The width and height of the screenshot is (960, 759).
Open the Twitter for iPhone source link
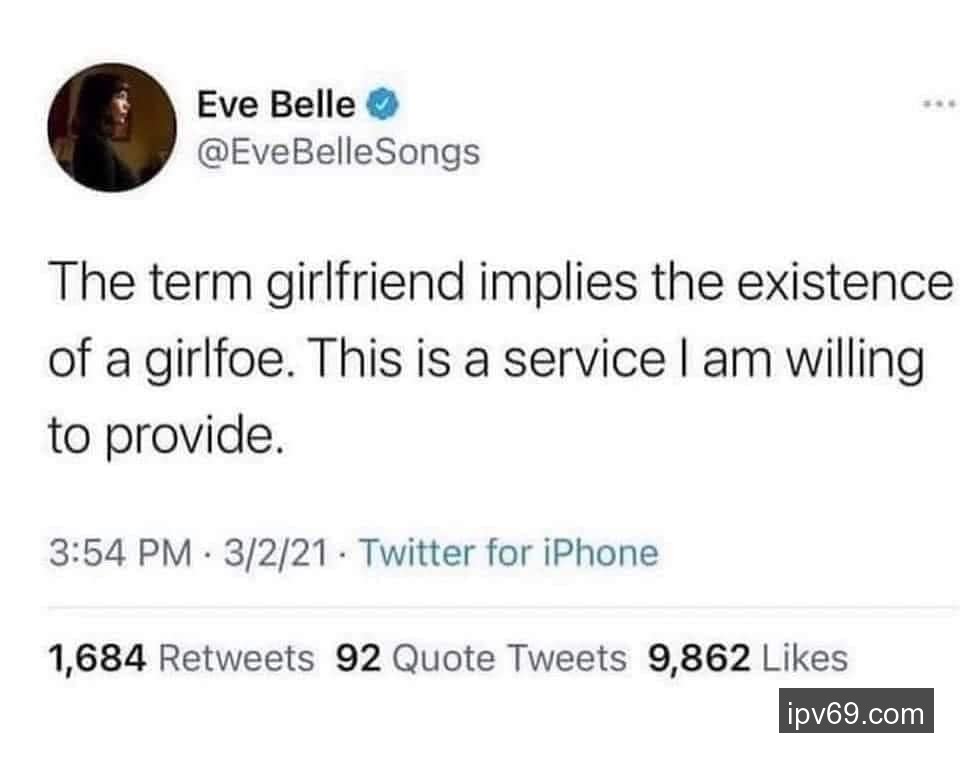click(508, 552)
